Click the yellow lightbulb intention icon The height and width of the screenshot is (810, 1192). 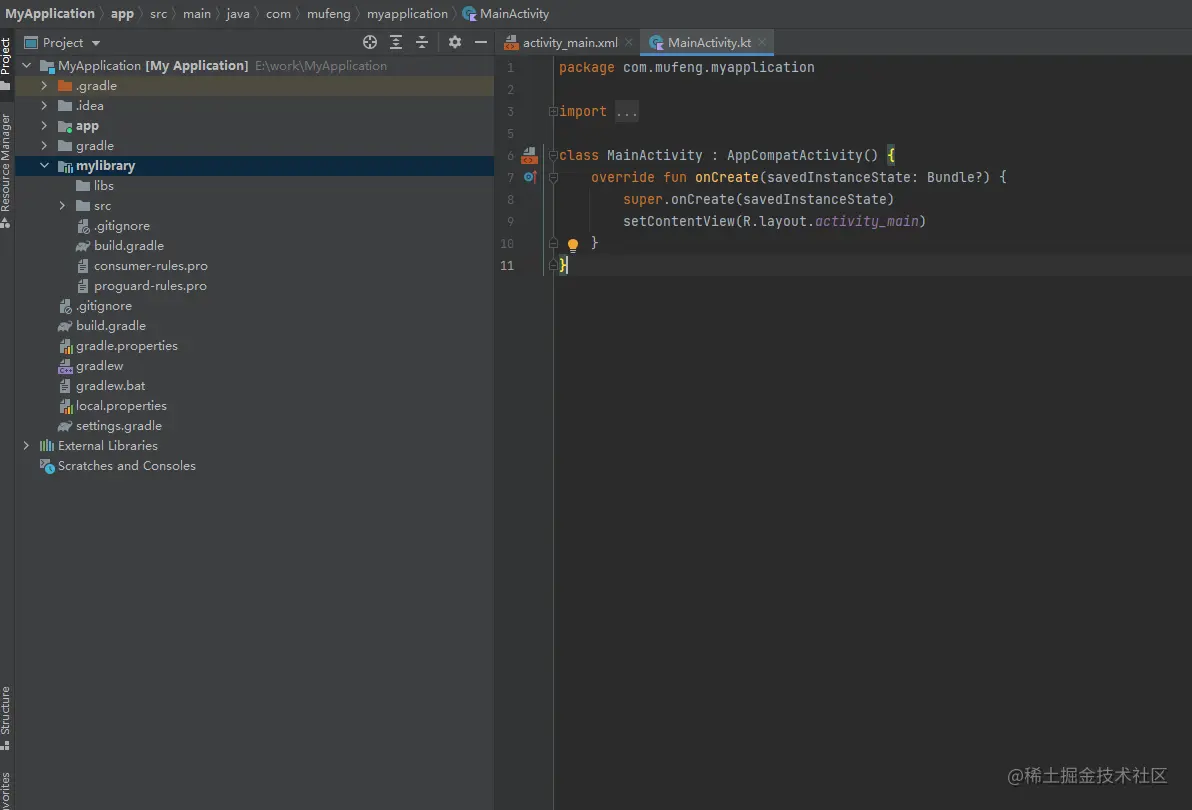point(572,244)
